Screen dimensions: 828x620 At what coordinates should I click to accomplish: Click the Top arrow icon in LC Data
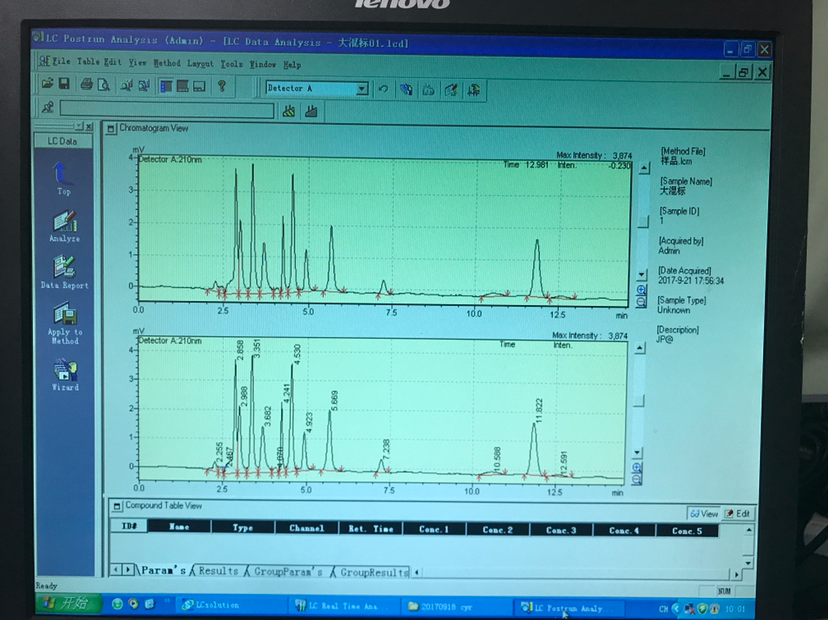tap(63, 178)
